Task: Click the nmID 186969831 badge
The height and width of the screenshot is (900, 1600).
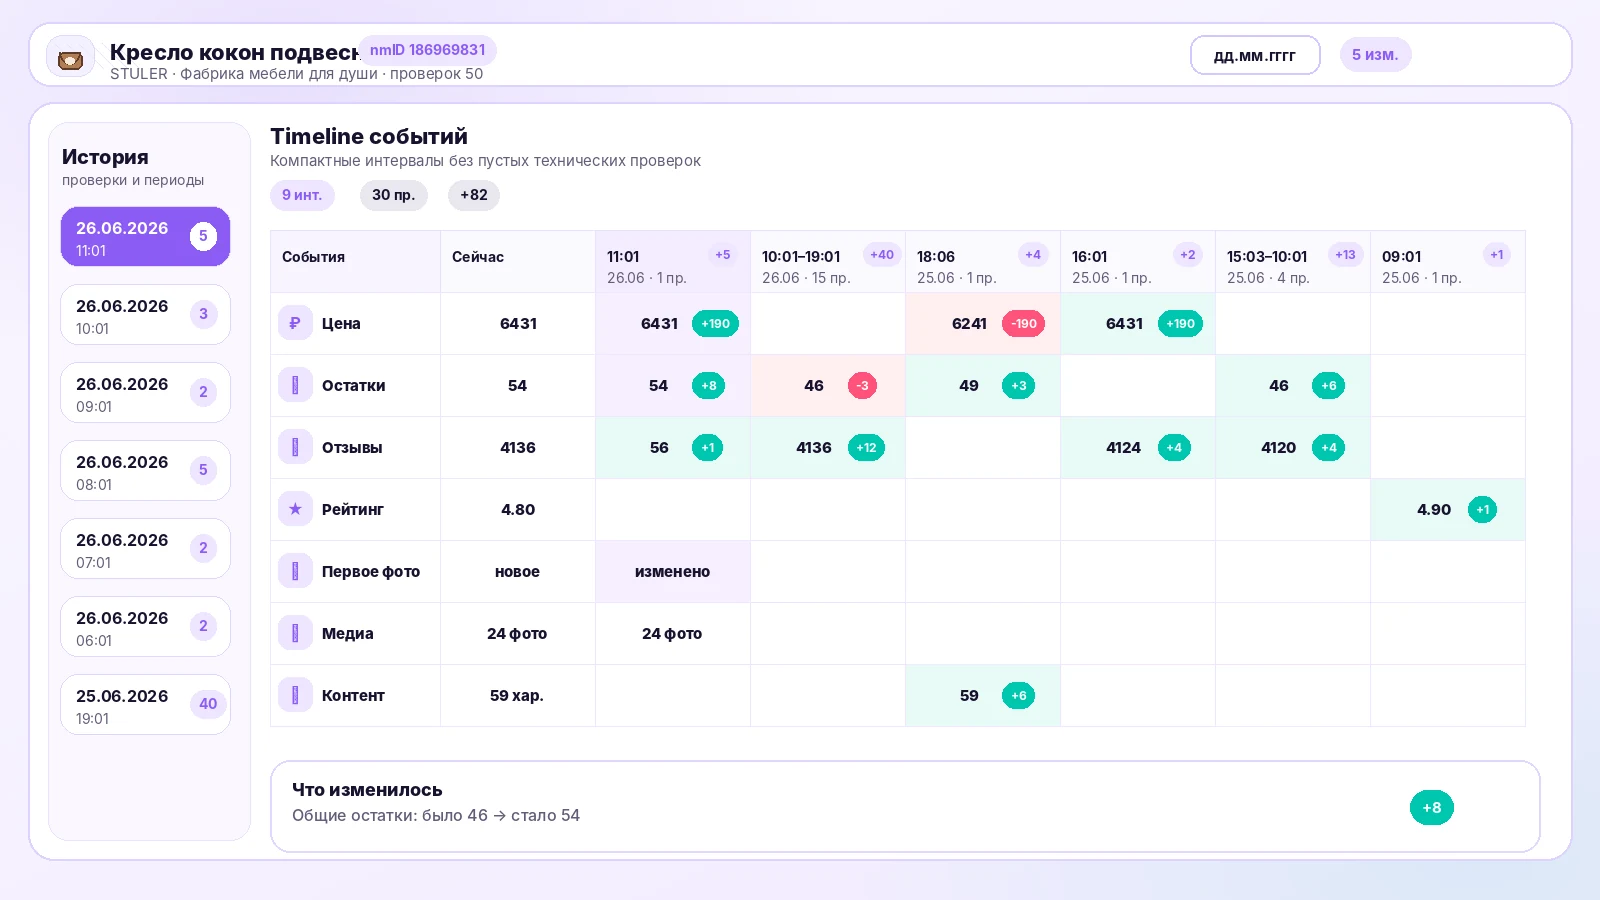Action: (427, 50)
